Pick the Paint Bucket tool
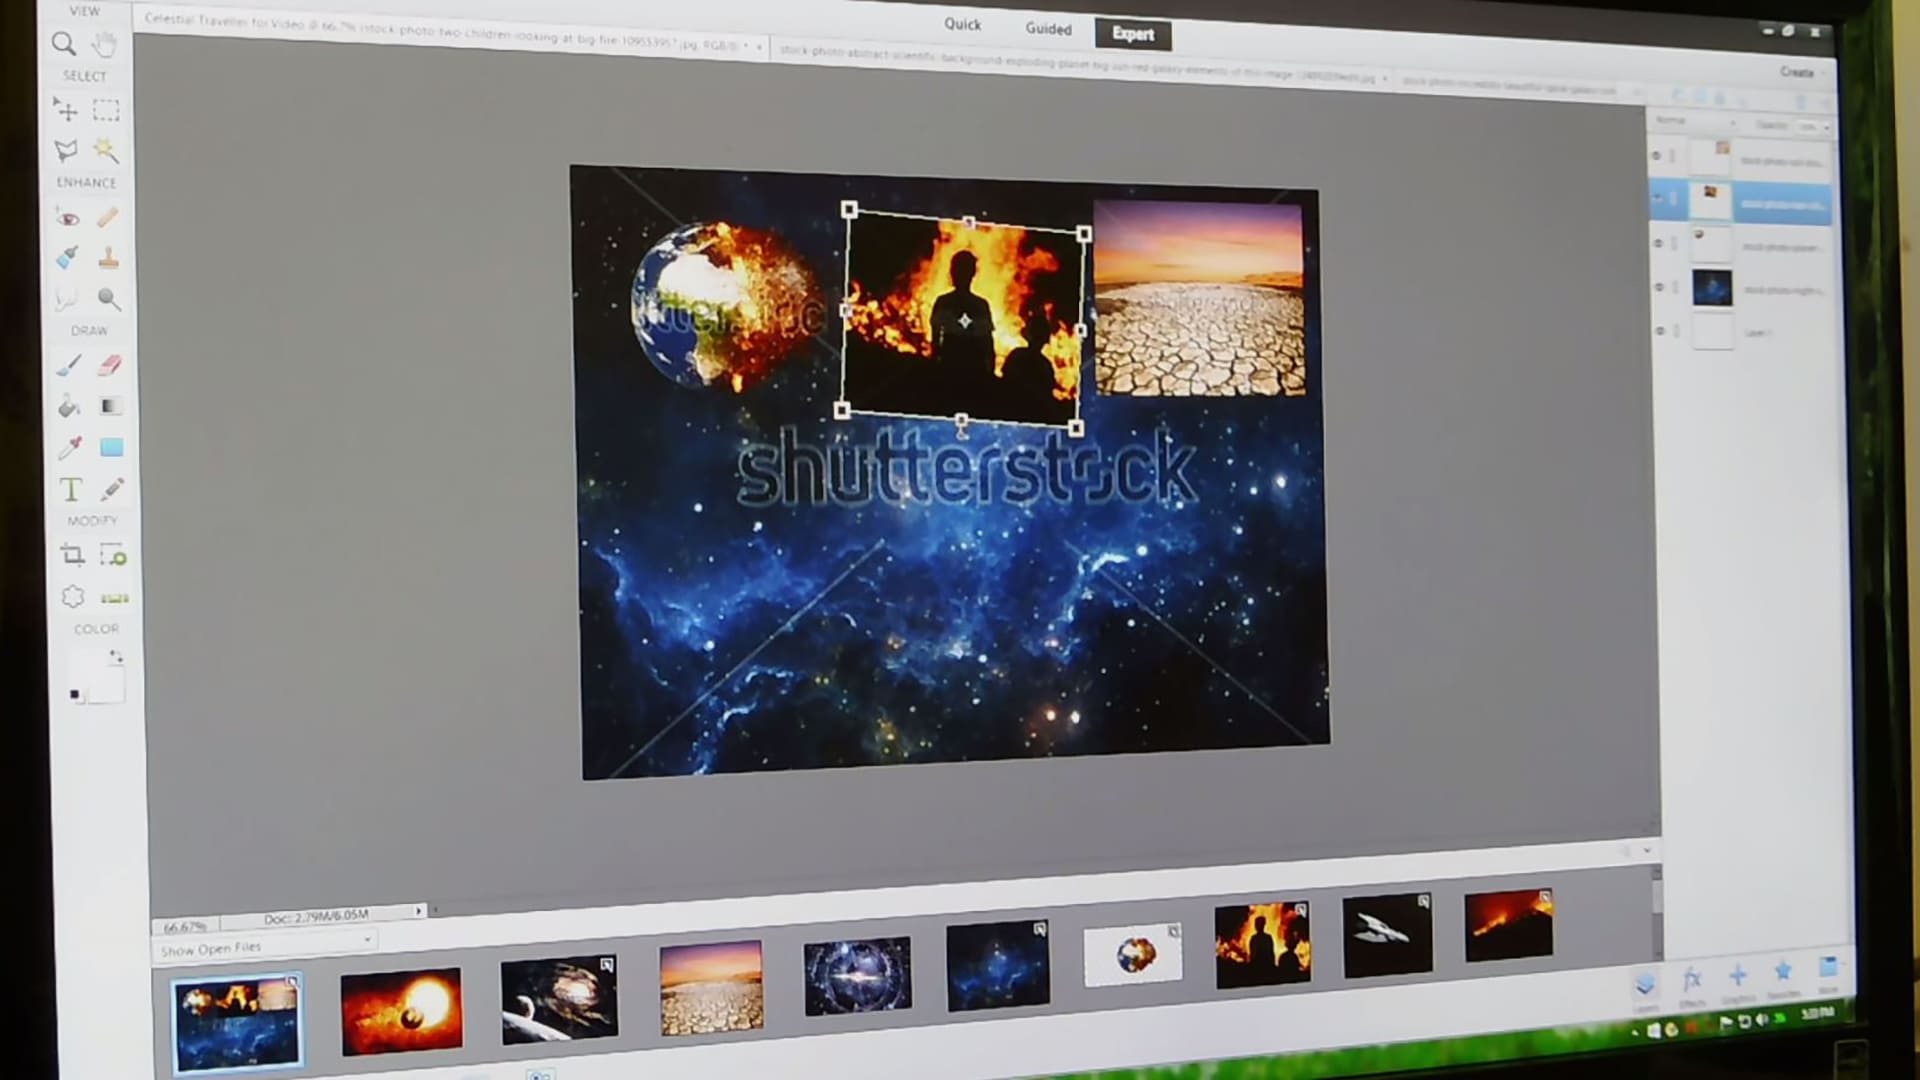This screenshot has width=1920, height=1080. pyautogui.click(x=68, y=406)
